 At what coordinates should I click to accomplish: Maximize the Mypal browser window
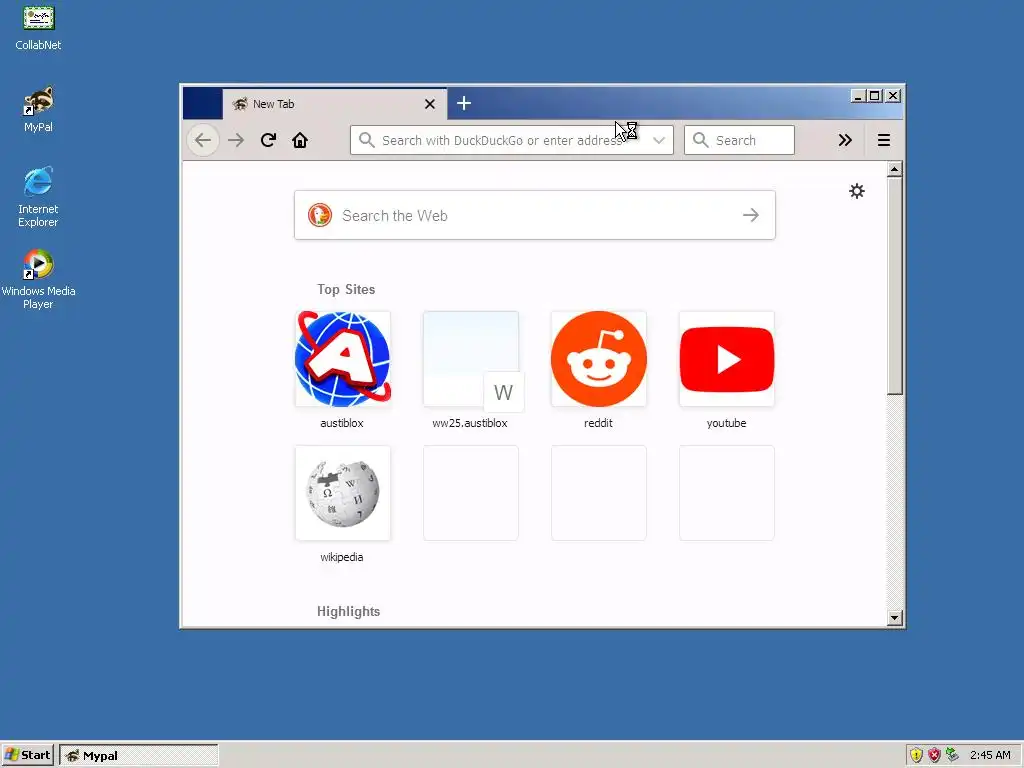point(875,96)
